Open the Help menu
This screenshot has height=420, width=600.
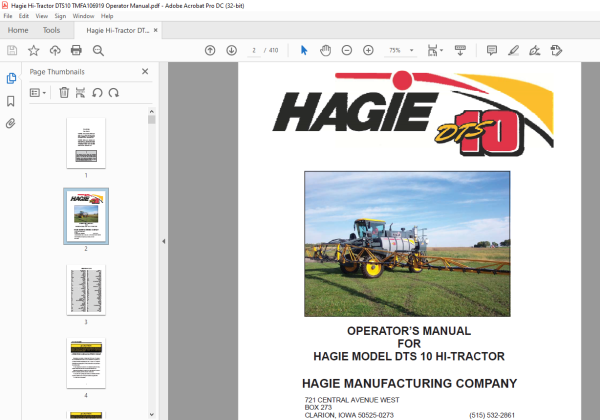click(107, 16)
